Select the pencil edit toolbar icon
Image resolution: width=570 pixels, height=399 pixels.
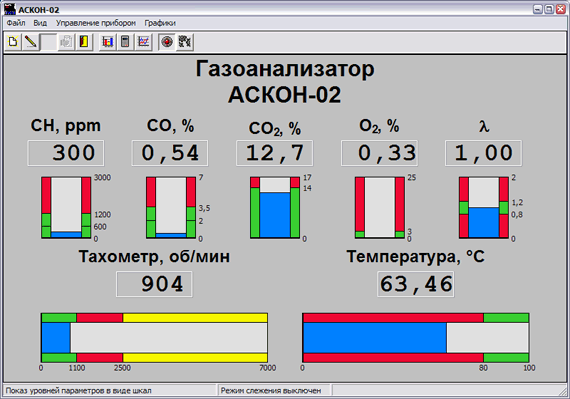click(x=31, y=42)
